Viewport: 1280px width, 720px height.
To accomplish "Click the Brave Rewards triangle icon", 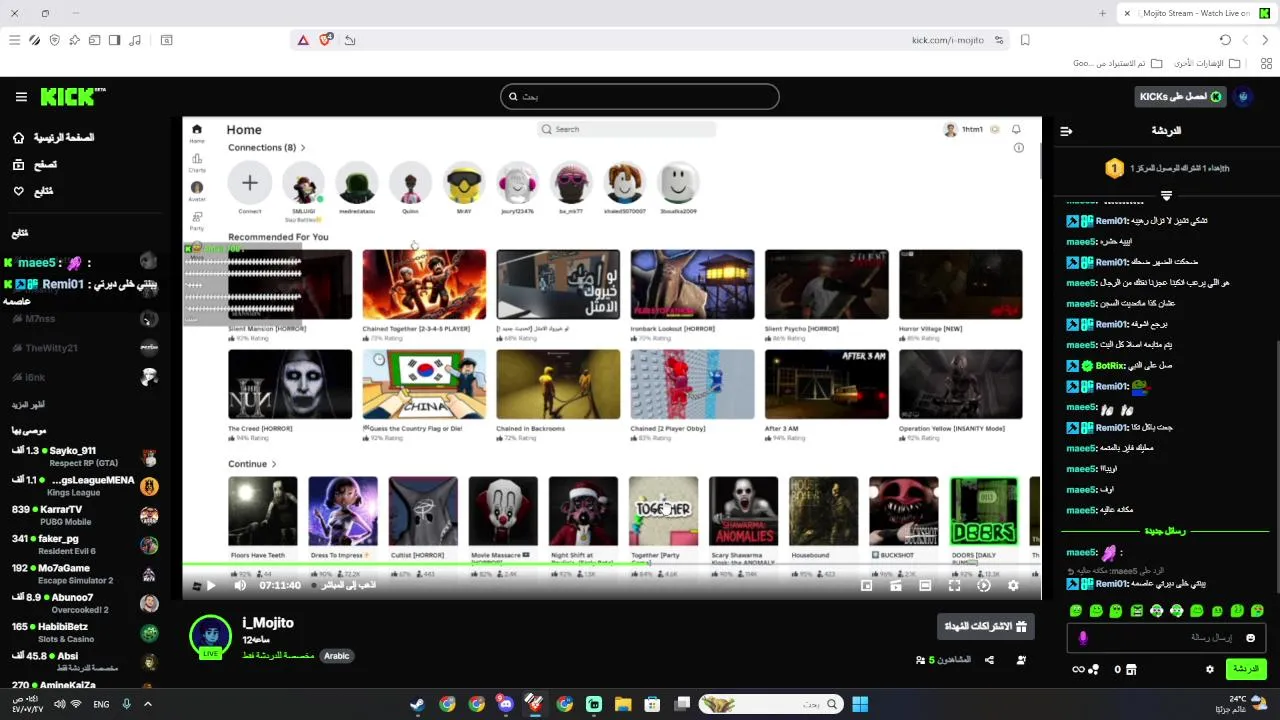I will [303, 40].
